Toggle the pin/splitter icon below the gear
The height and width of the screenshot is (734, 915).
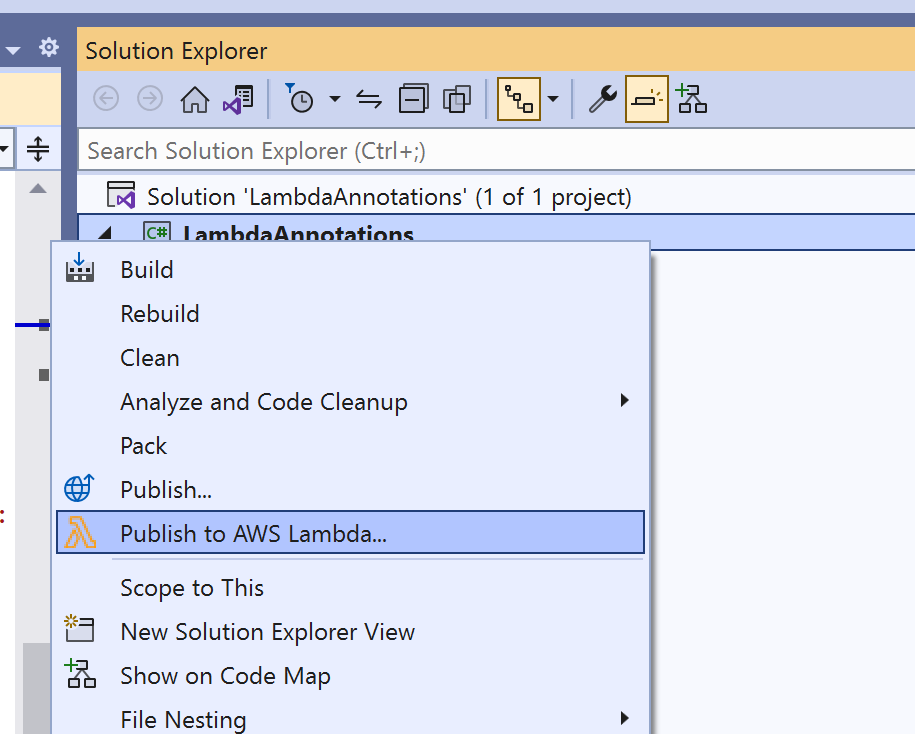coord(37,148)
